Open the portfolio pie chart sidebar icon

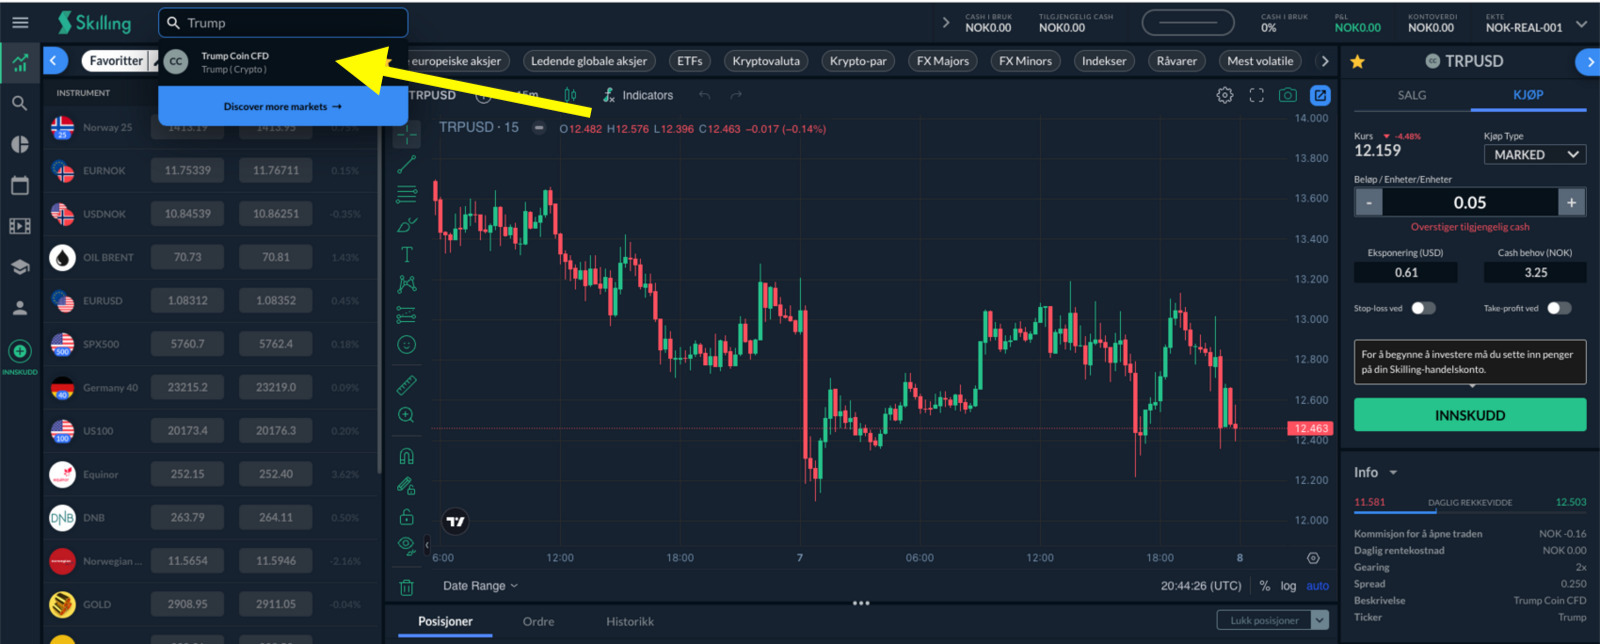[x=20, y=144]
